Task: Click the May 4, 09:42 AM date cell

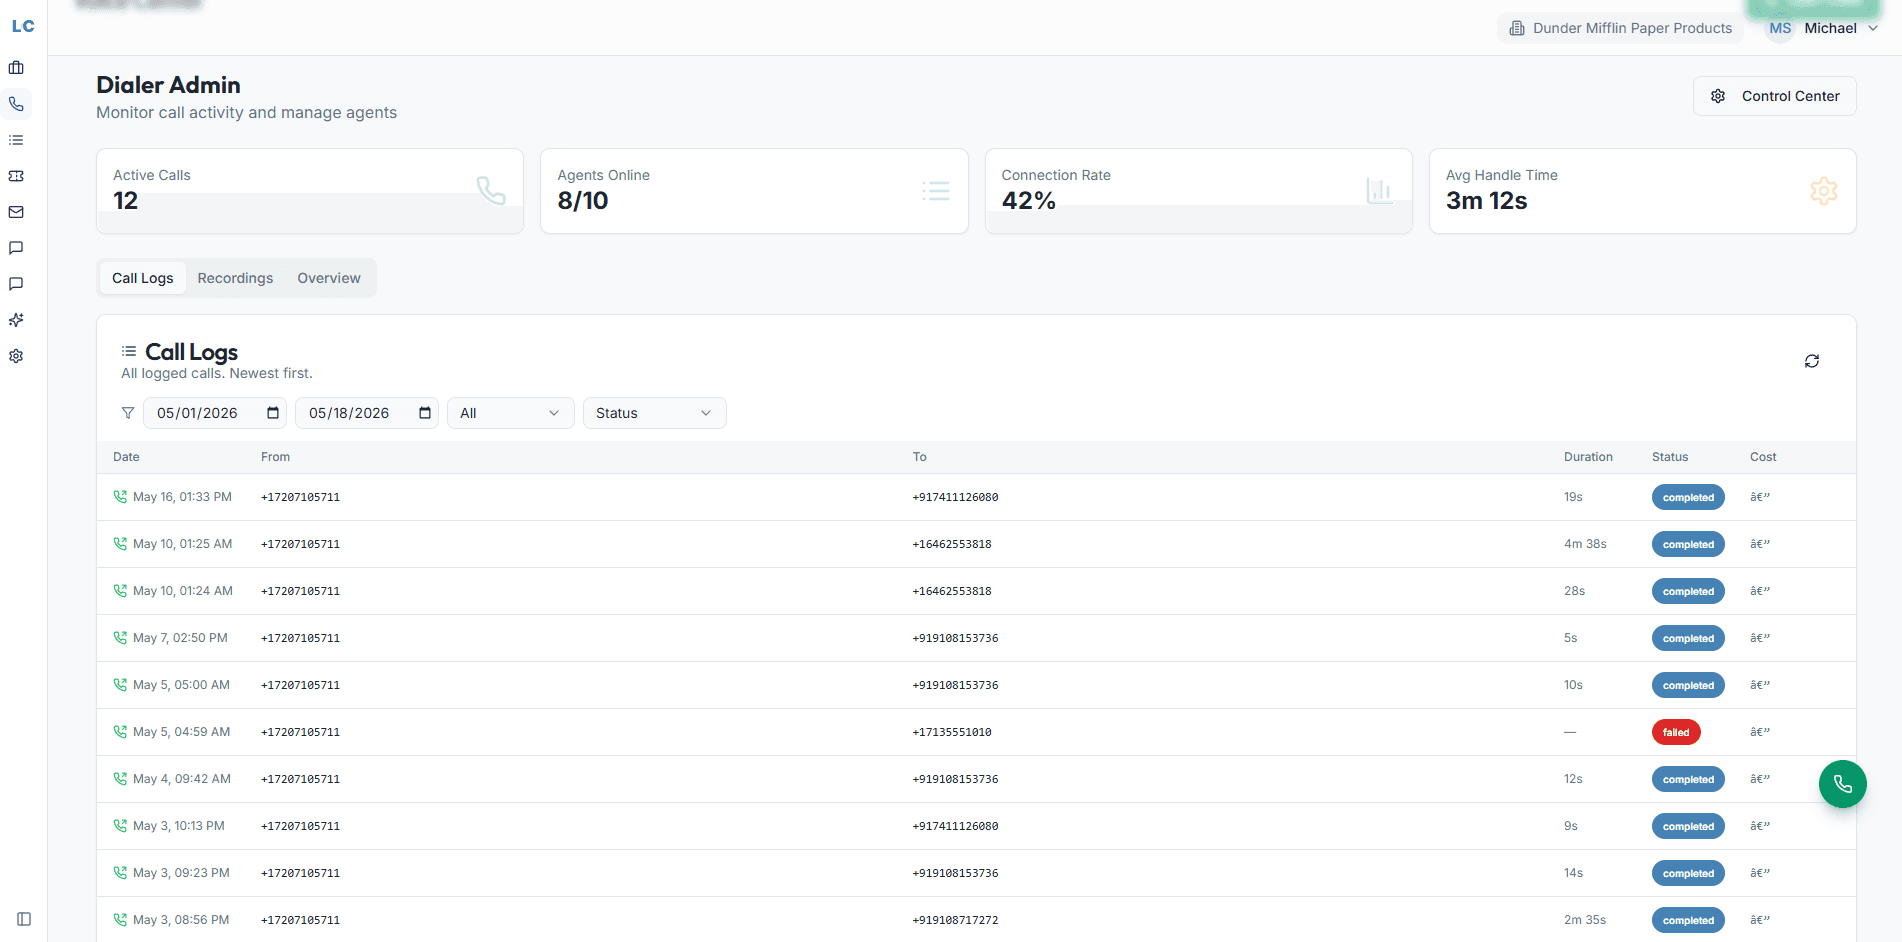Action: [x=182, y=779]
